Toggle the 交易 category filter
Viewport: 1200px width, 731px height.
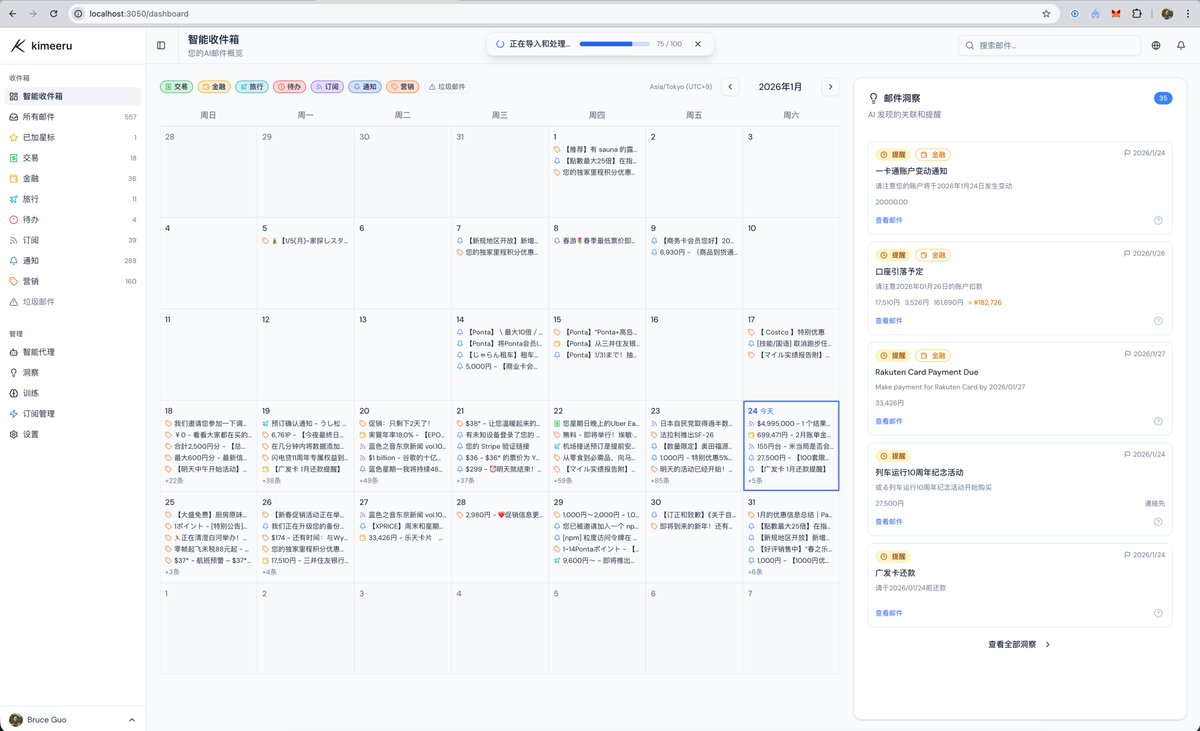[x=176, y=87]
